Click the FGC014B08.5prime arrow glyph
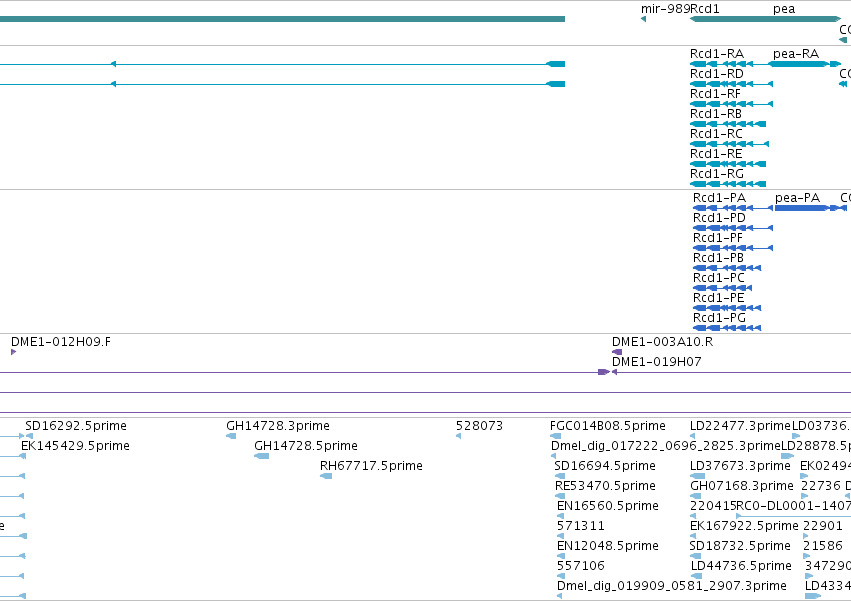Viewport: 851px width, 601px height. point(555,436)
